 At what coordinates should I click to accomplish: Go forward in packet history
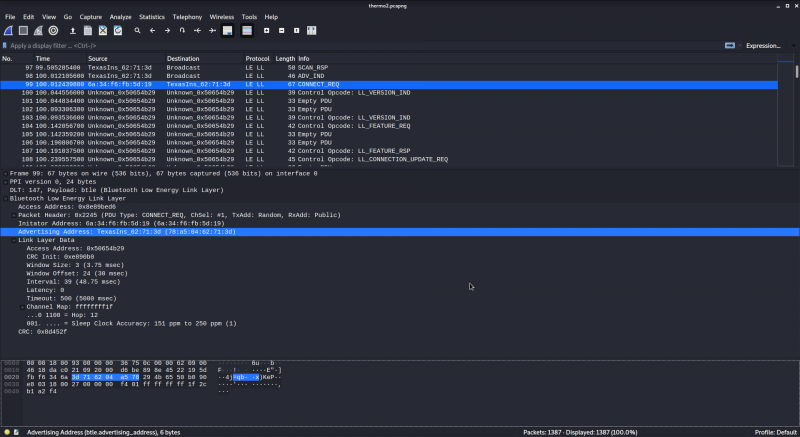[167, 31]
